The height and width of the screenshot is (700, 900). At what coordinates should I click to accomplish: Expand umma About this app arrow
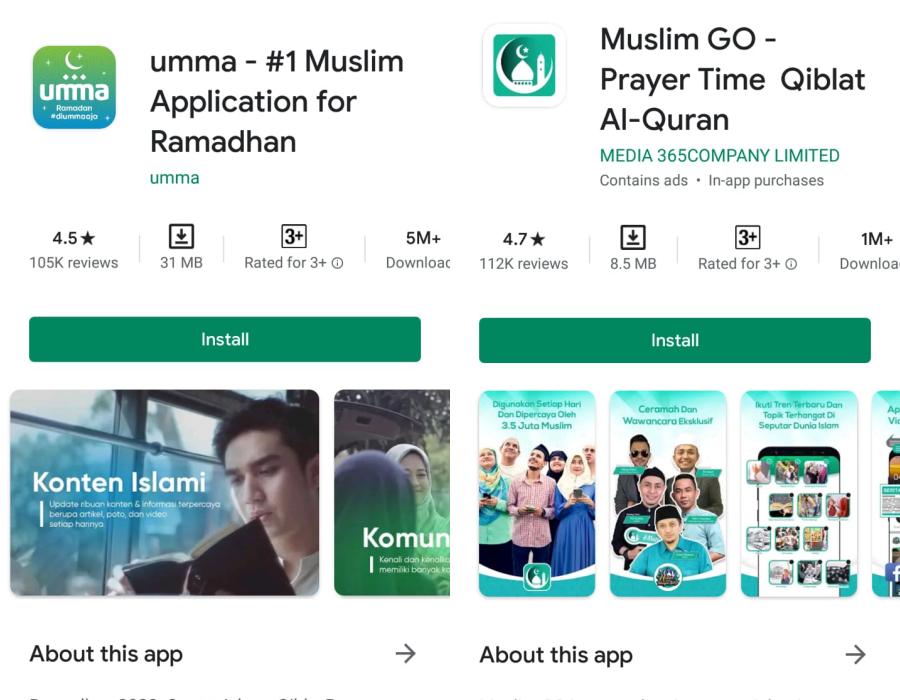405,654
